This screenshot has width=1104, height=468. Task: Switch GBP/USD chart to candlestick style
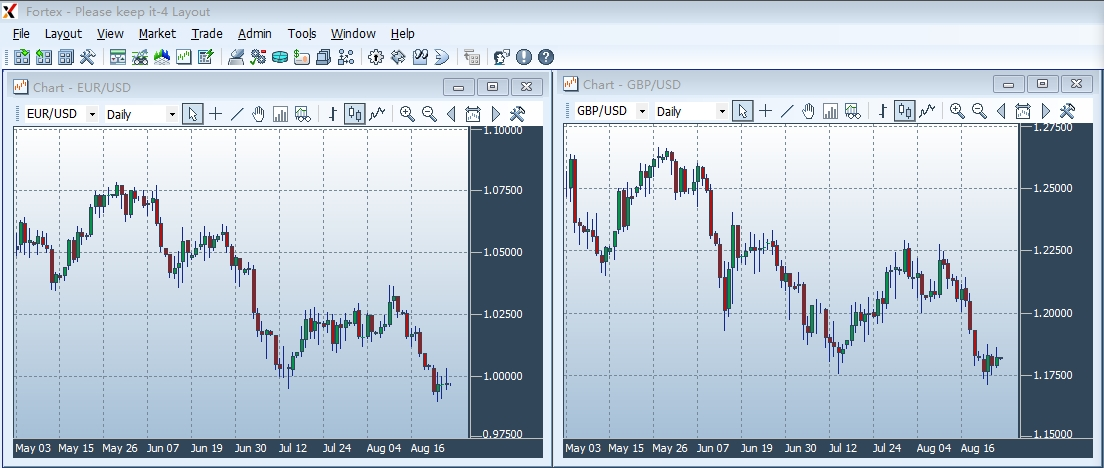[x=905, y=111]
